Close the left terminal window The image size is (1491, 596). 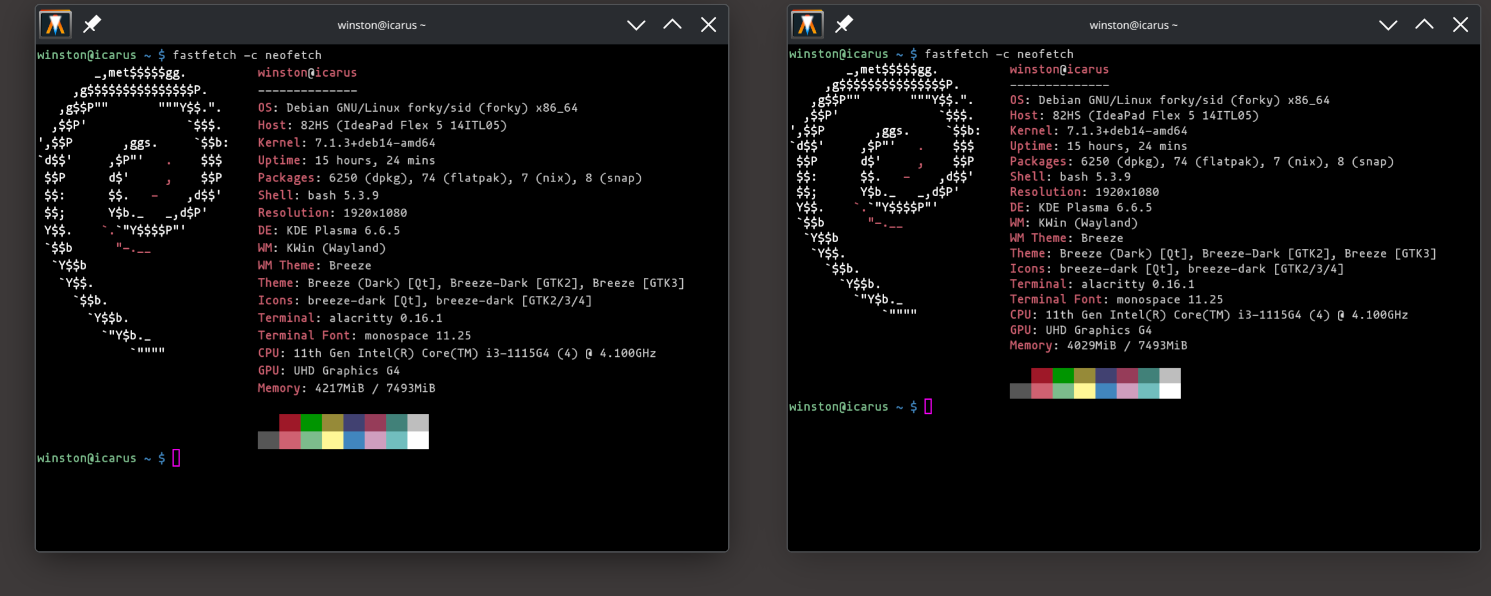coord(709,25)
